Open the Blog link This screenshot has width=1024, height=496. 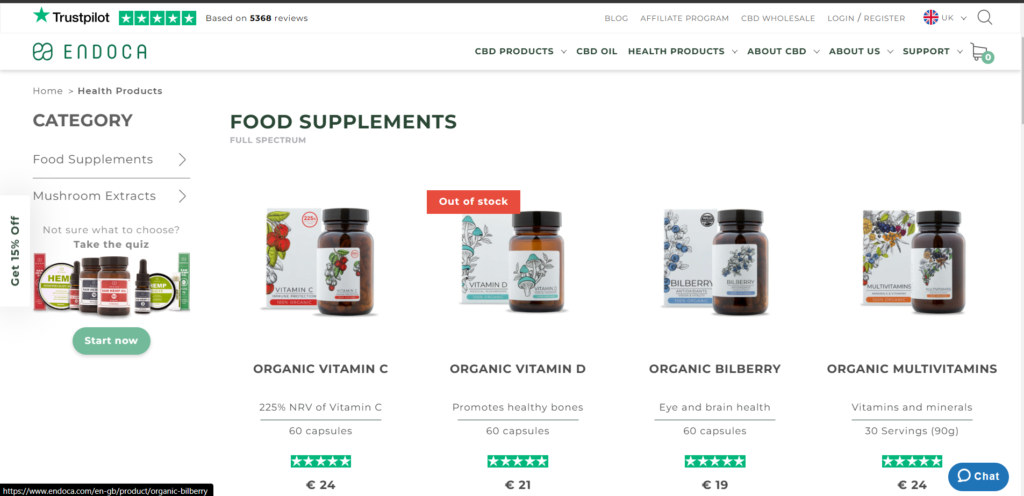click(x=616, y=18)
